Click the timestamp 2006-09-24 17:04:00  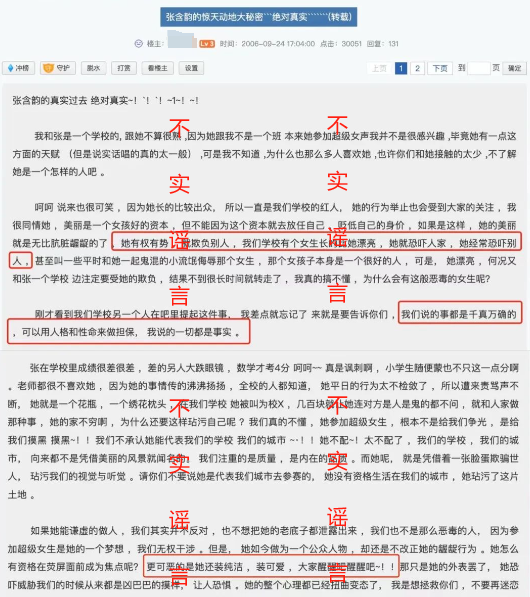coord(278,44)
